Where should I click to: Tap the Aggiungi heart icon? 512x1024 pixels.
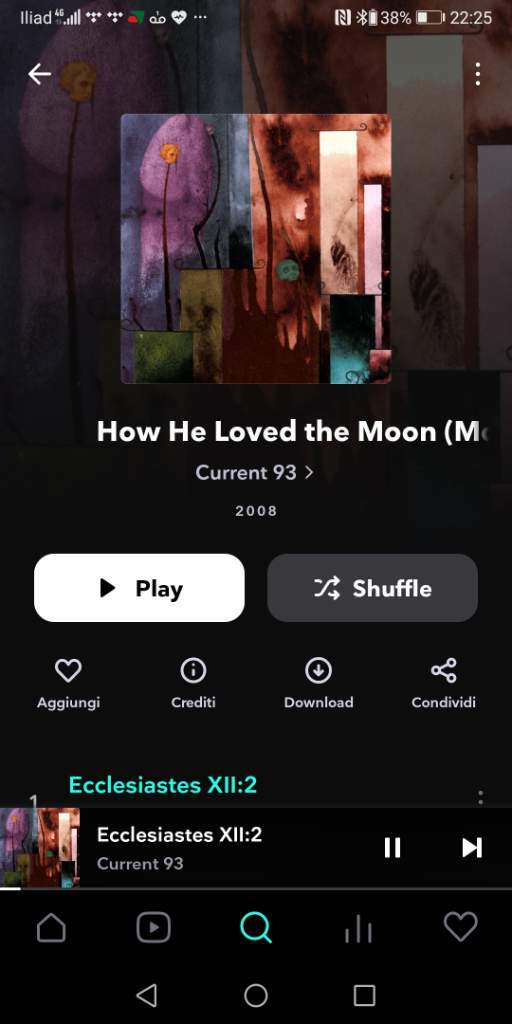click(x=68, y=671)
